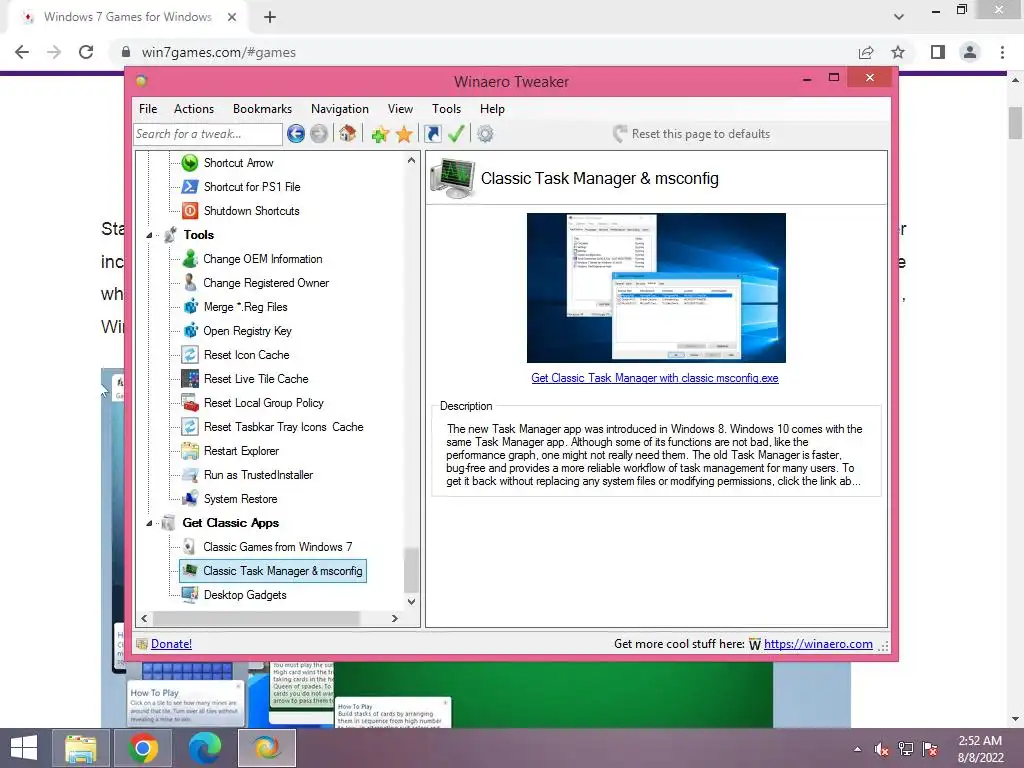
Task: Open the File menu
Action: click(148, 109)
